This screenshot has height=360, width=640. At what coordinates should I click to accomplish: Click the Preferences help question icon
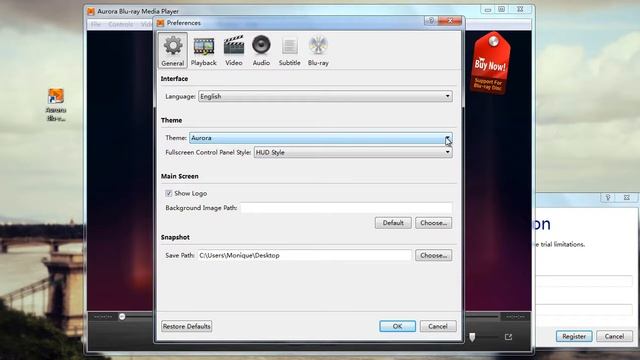431,20
